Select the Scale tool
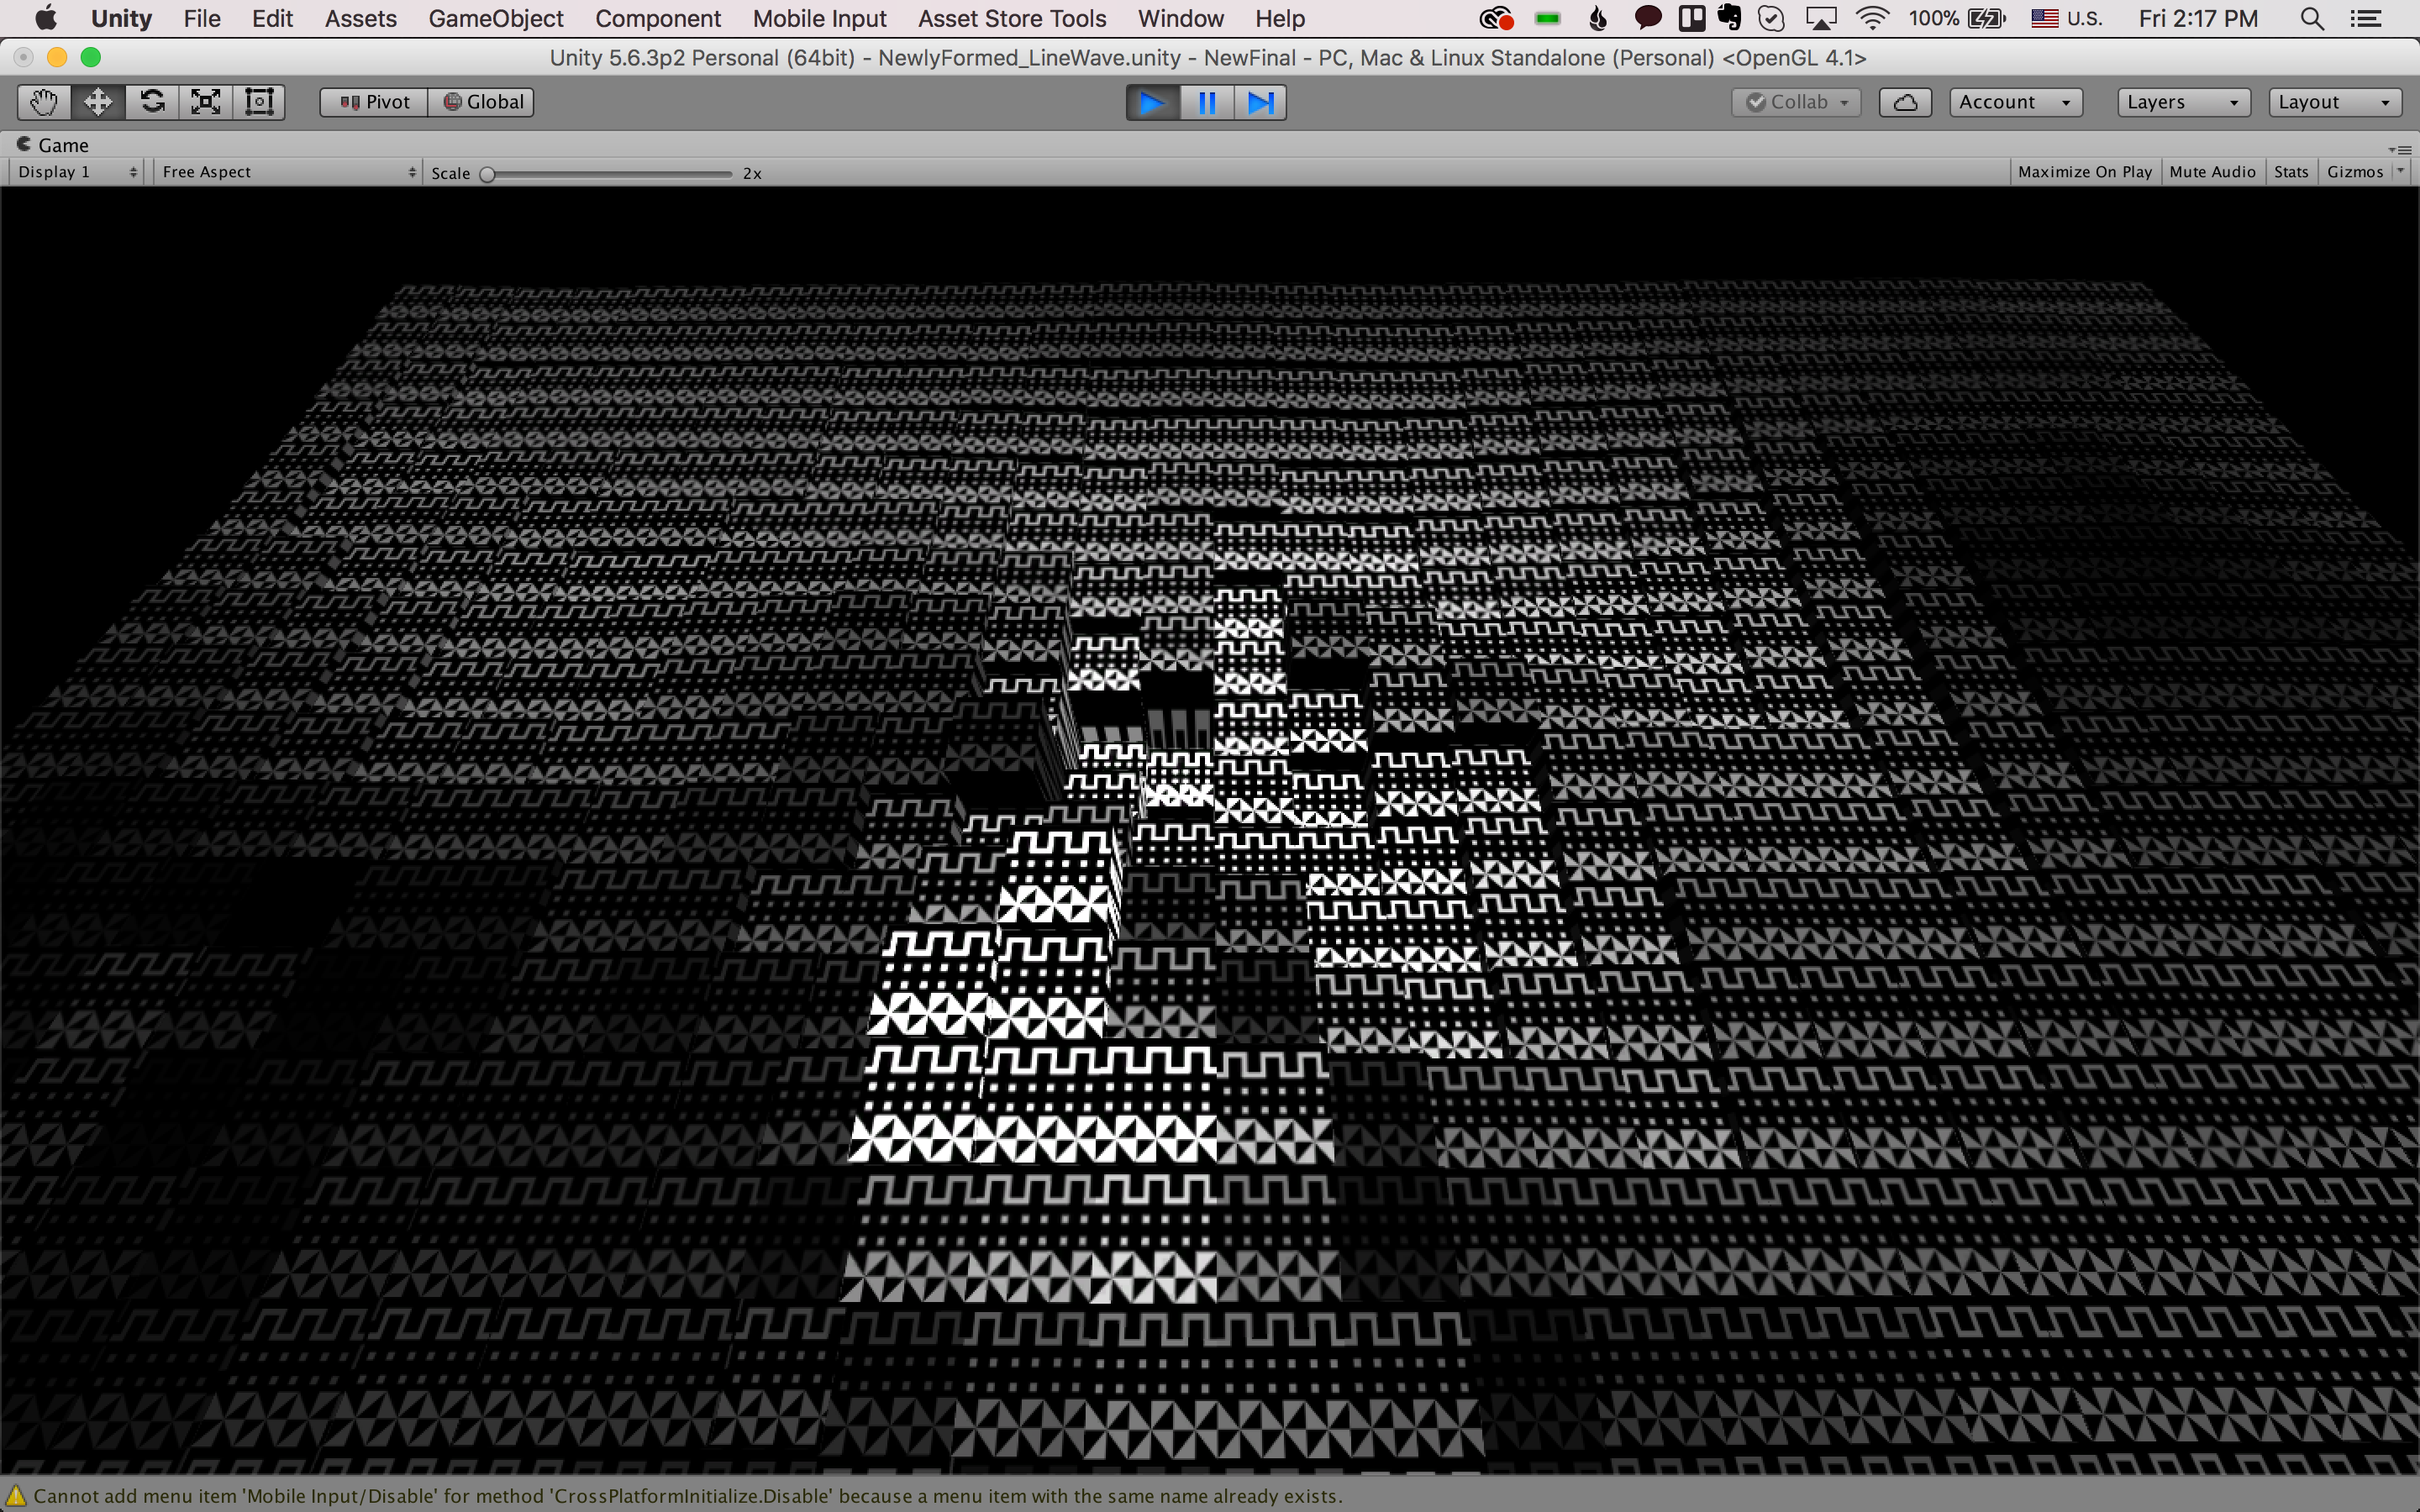The image size is (2420, 1512). pos(206,102)
